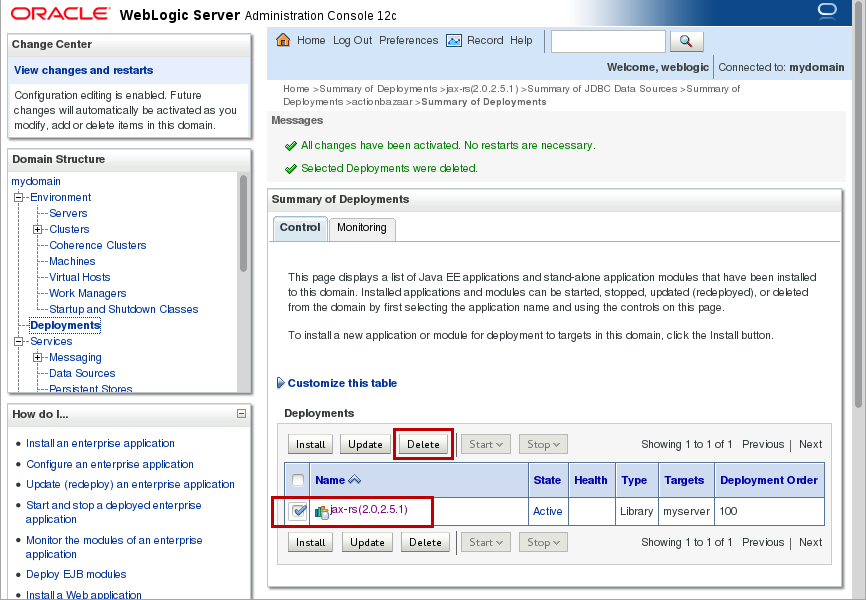Image resolution: width=866 pixels, height=600 pixels.
Task: Switch to the Monitoring tab
Action: 362,228
